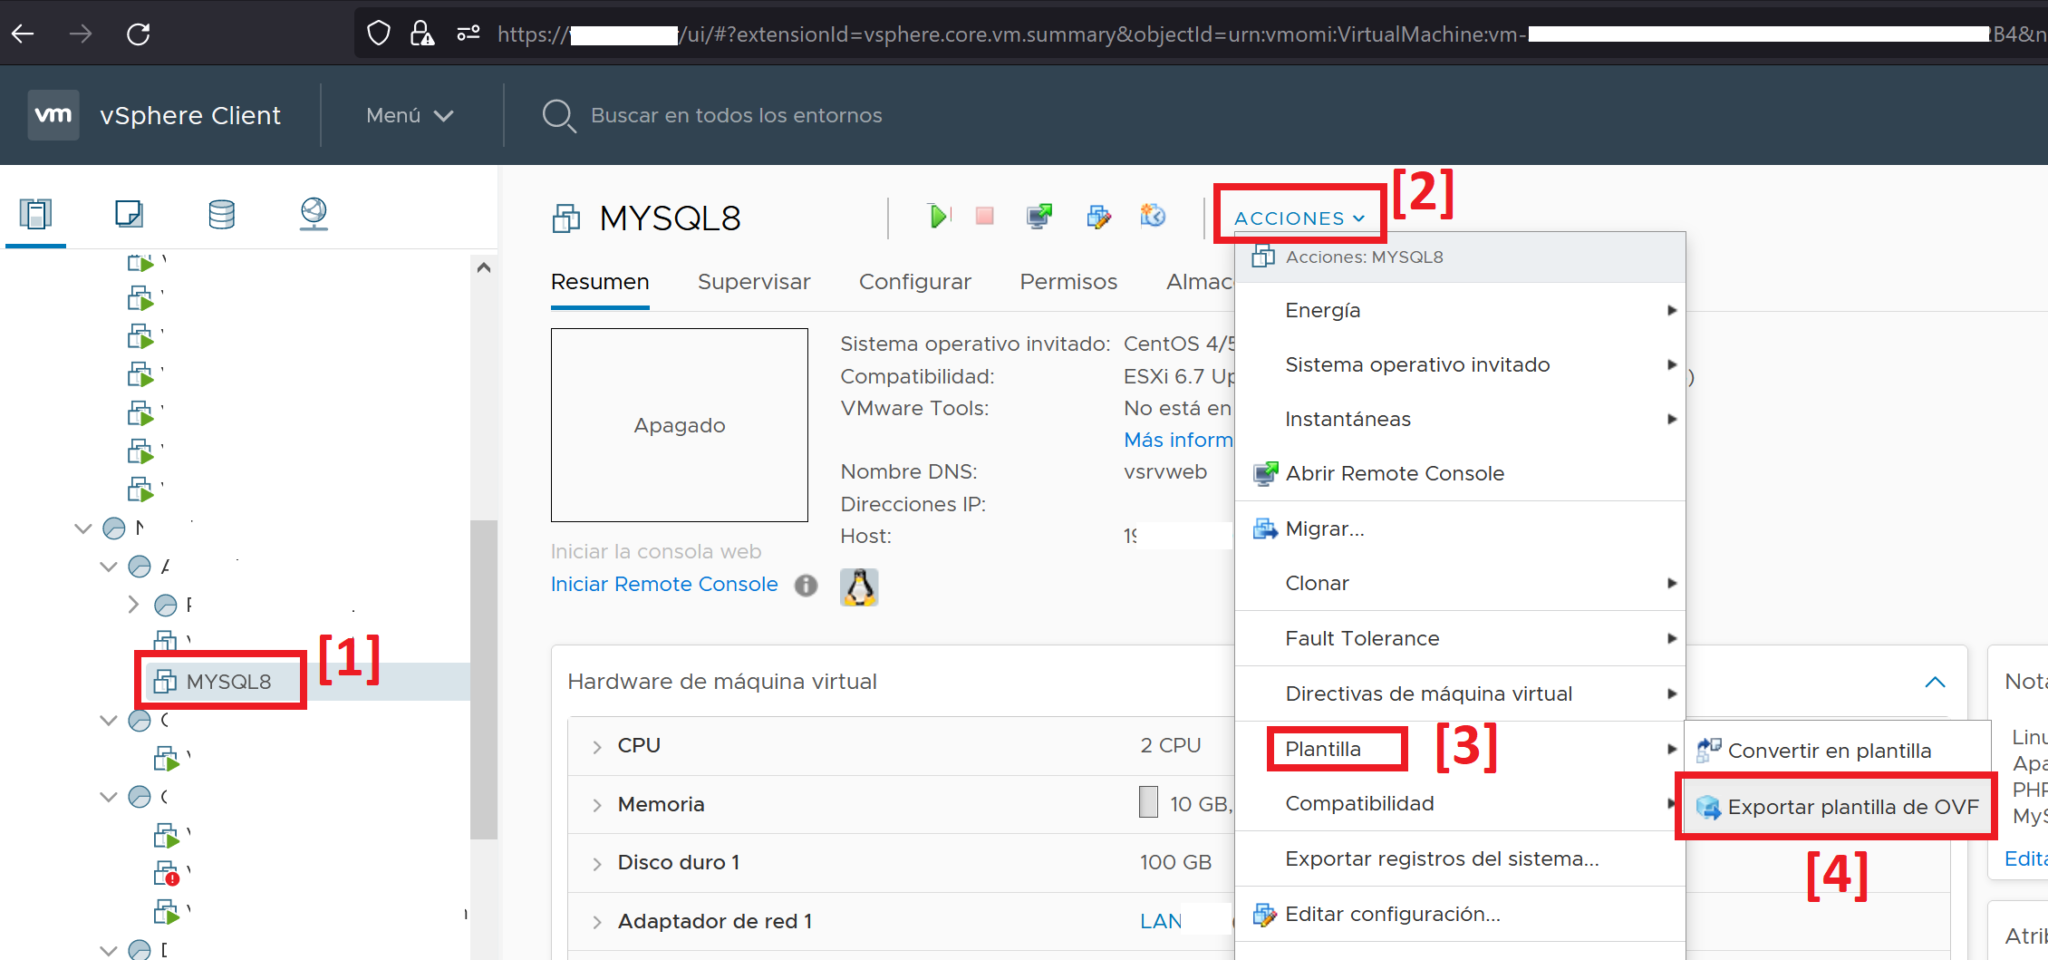Click the info icon beside Iniciar Remote Console

806,586
